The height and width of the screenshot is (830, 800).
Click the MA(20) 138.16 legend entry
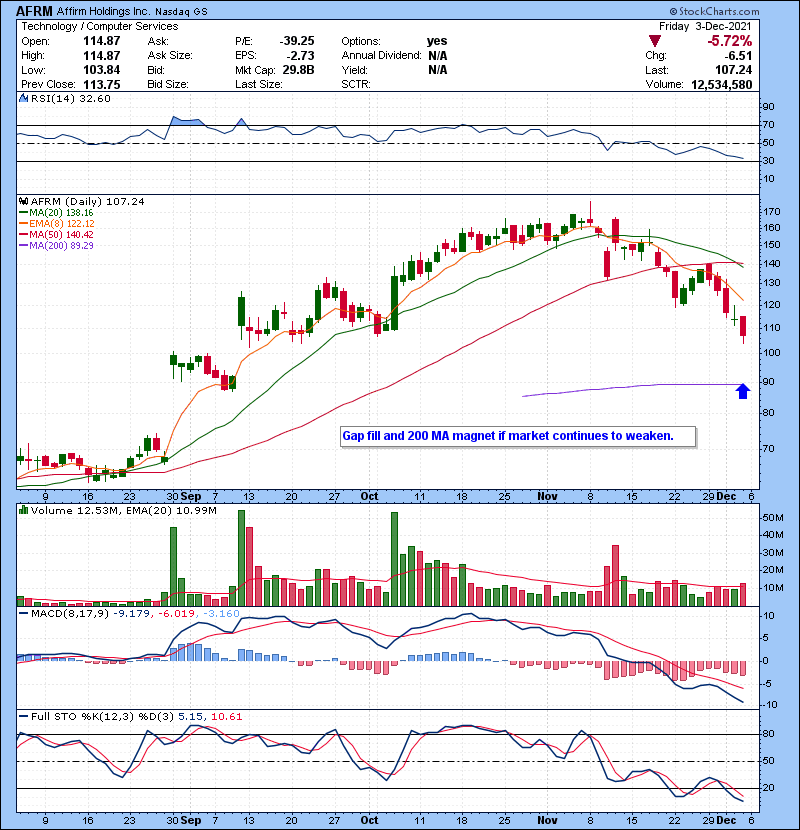click(x=56, y=213)
